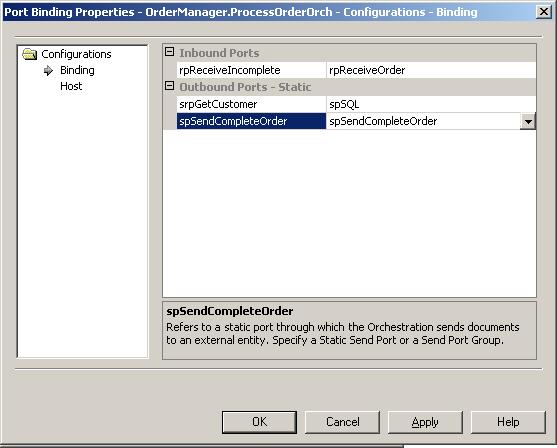Select the Configurations tree node
This screenshot has height=448, width=557.
(76, 54)
